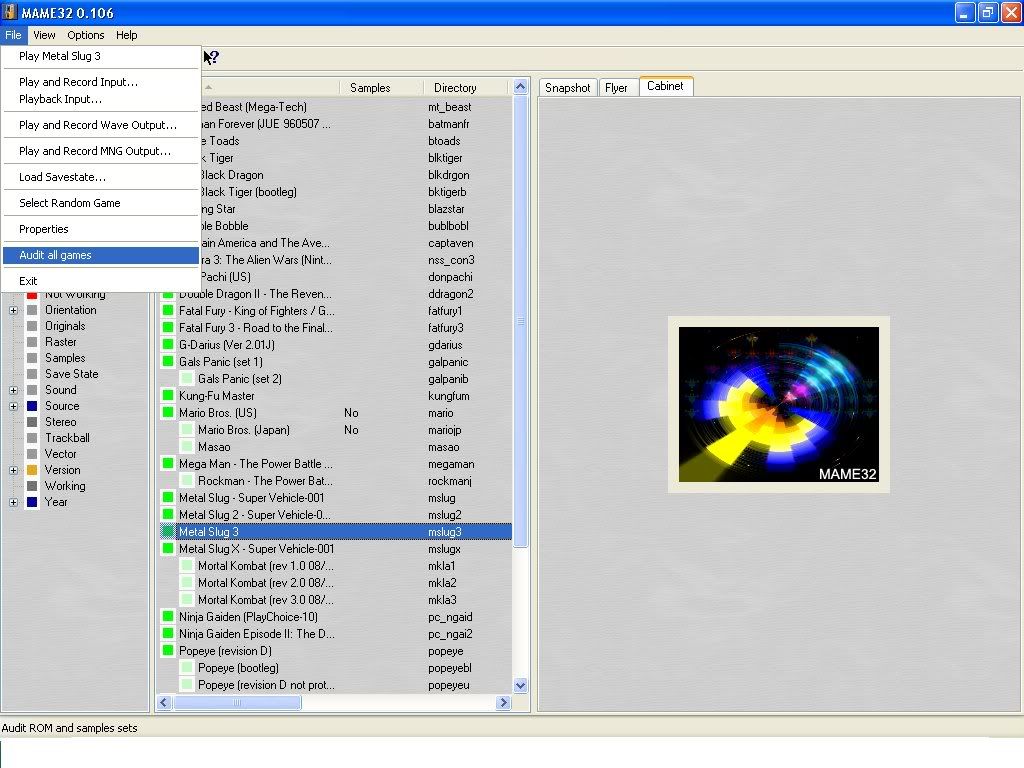Image resolution: width=1024 pixels, height=768 pixels.
Task: Expand the Version folder tree node
Action: click(13, 470)
